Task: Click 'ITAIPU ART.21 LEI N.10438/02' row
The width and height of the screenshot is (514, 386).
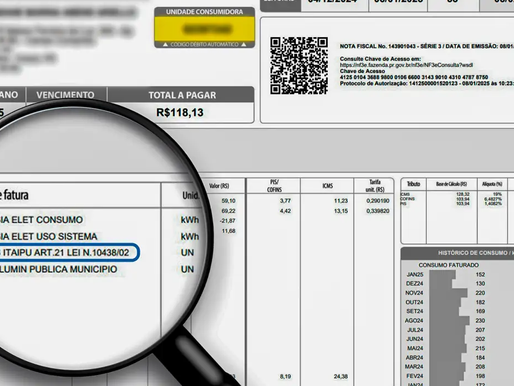Action: coord(66,253)
